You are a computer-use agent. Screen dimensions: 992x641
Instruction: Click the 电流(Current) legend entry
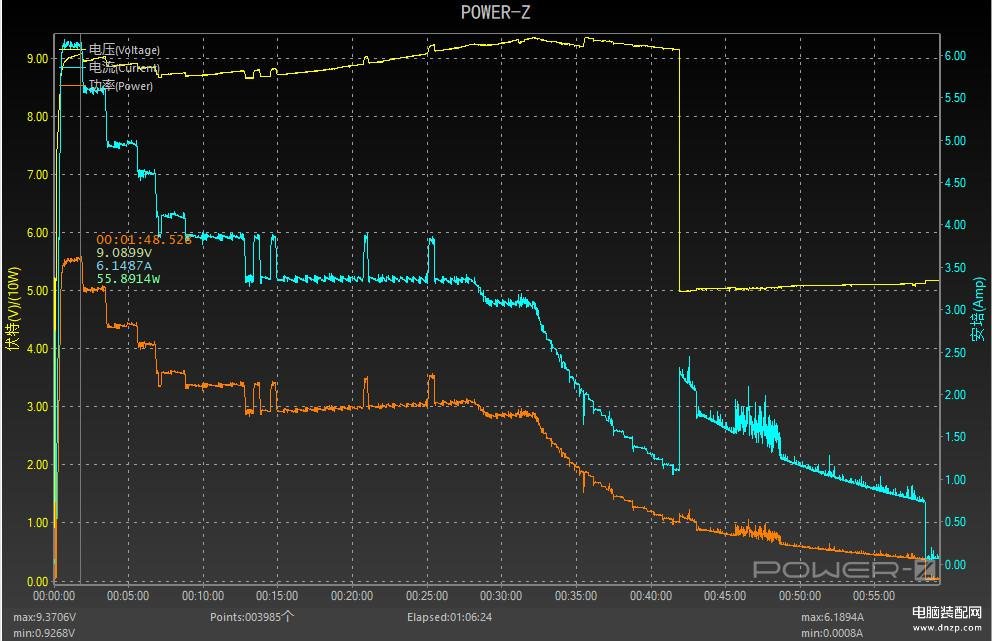click(x=110, y=67)
